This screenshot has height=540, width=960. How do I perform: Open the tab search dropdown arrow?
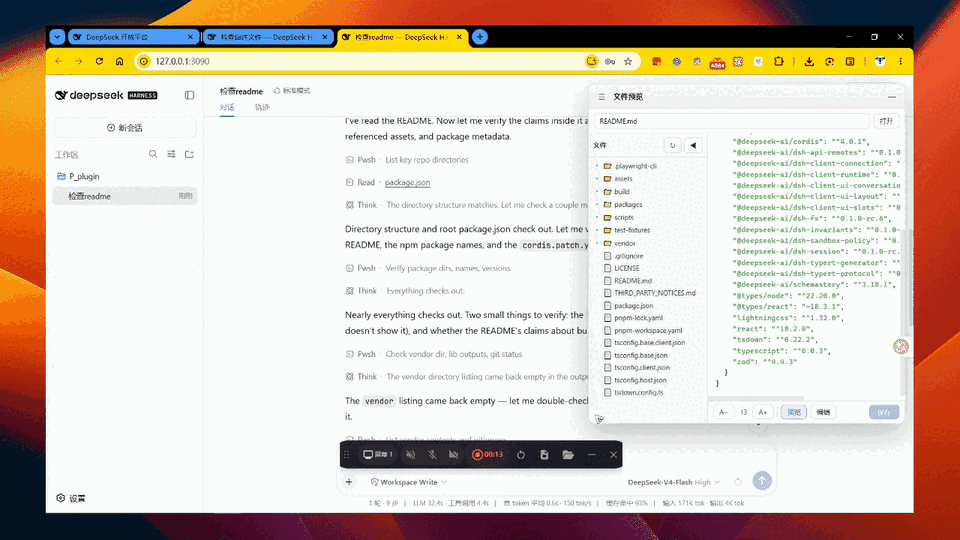pyautogui.click(x=57, y=37)
